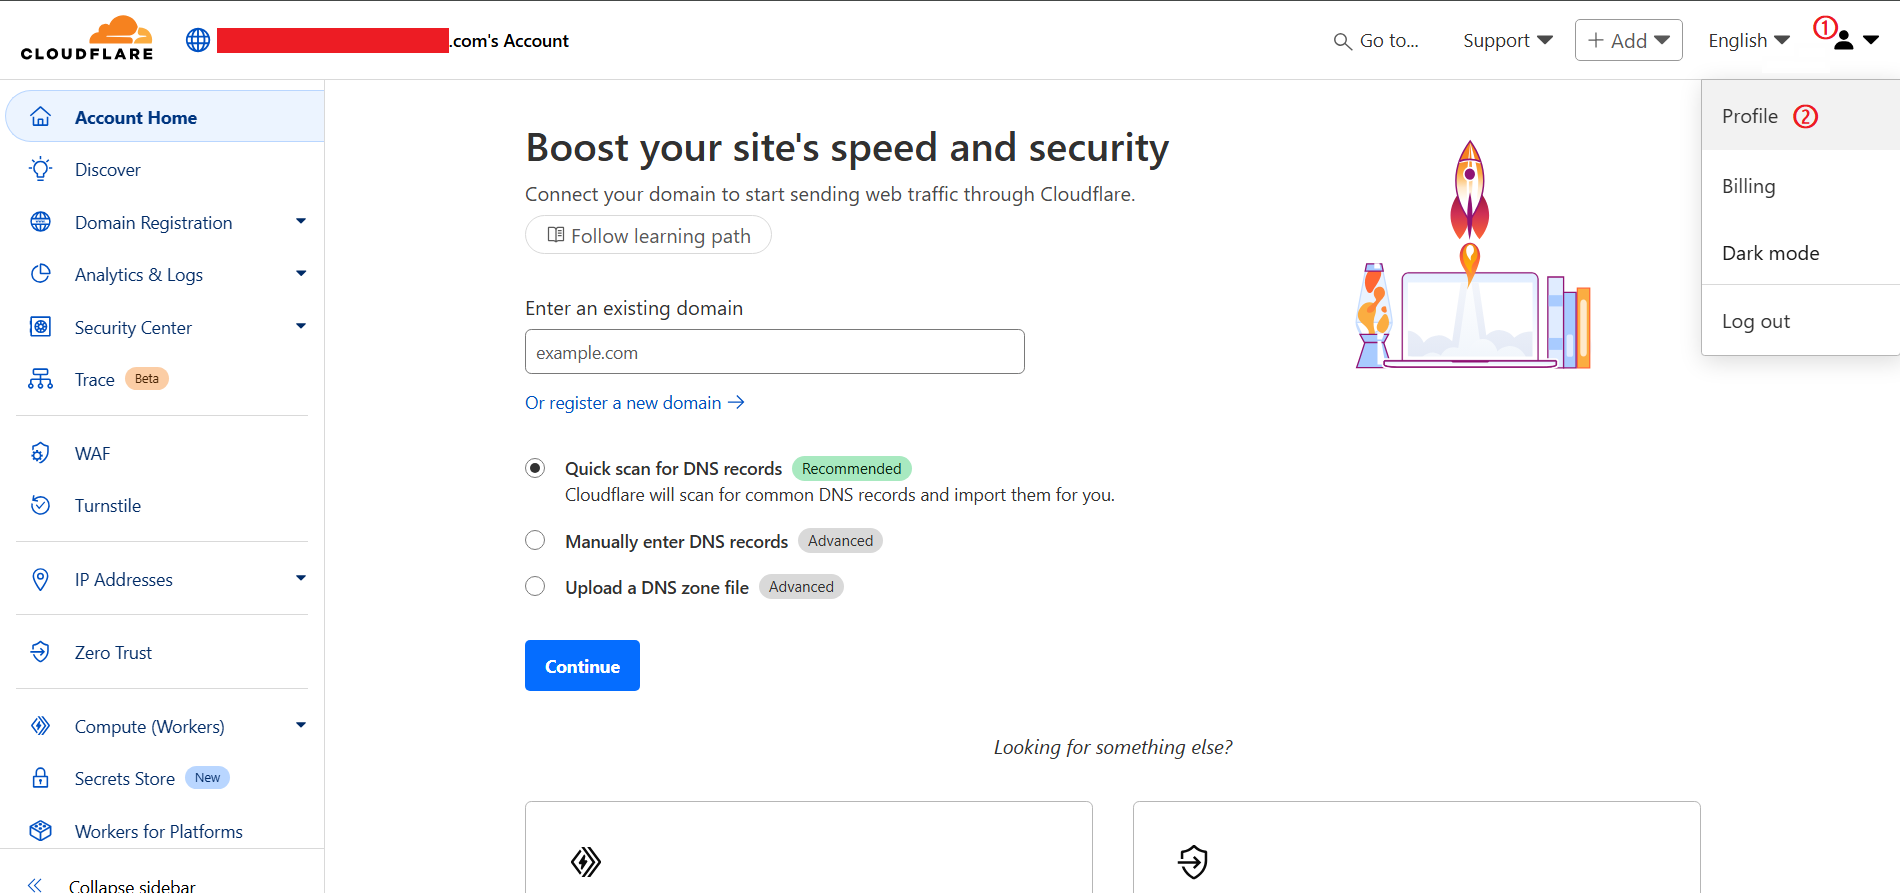This screenshot has width=1900, height=893.
Task: Expand the Domain Registration submenu arrow
Action: tap(301, 221)
